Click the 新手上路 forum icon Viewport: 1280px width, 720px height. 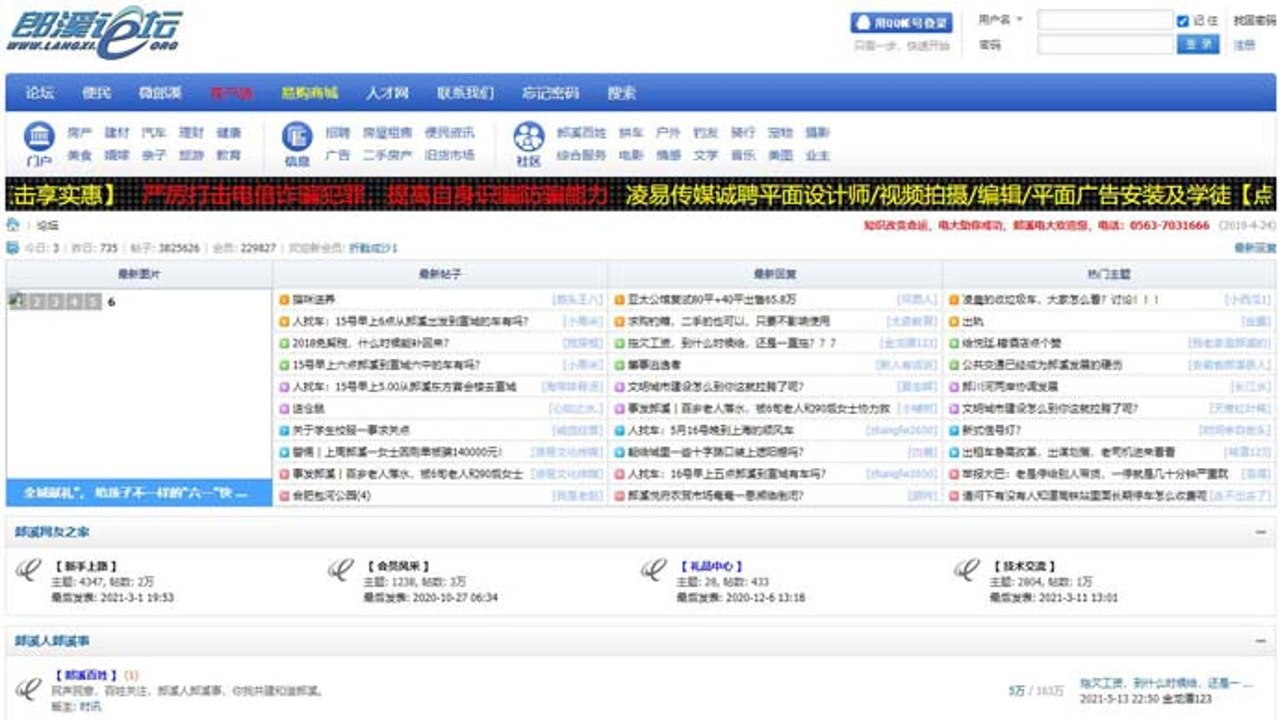tap(29, 570)
